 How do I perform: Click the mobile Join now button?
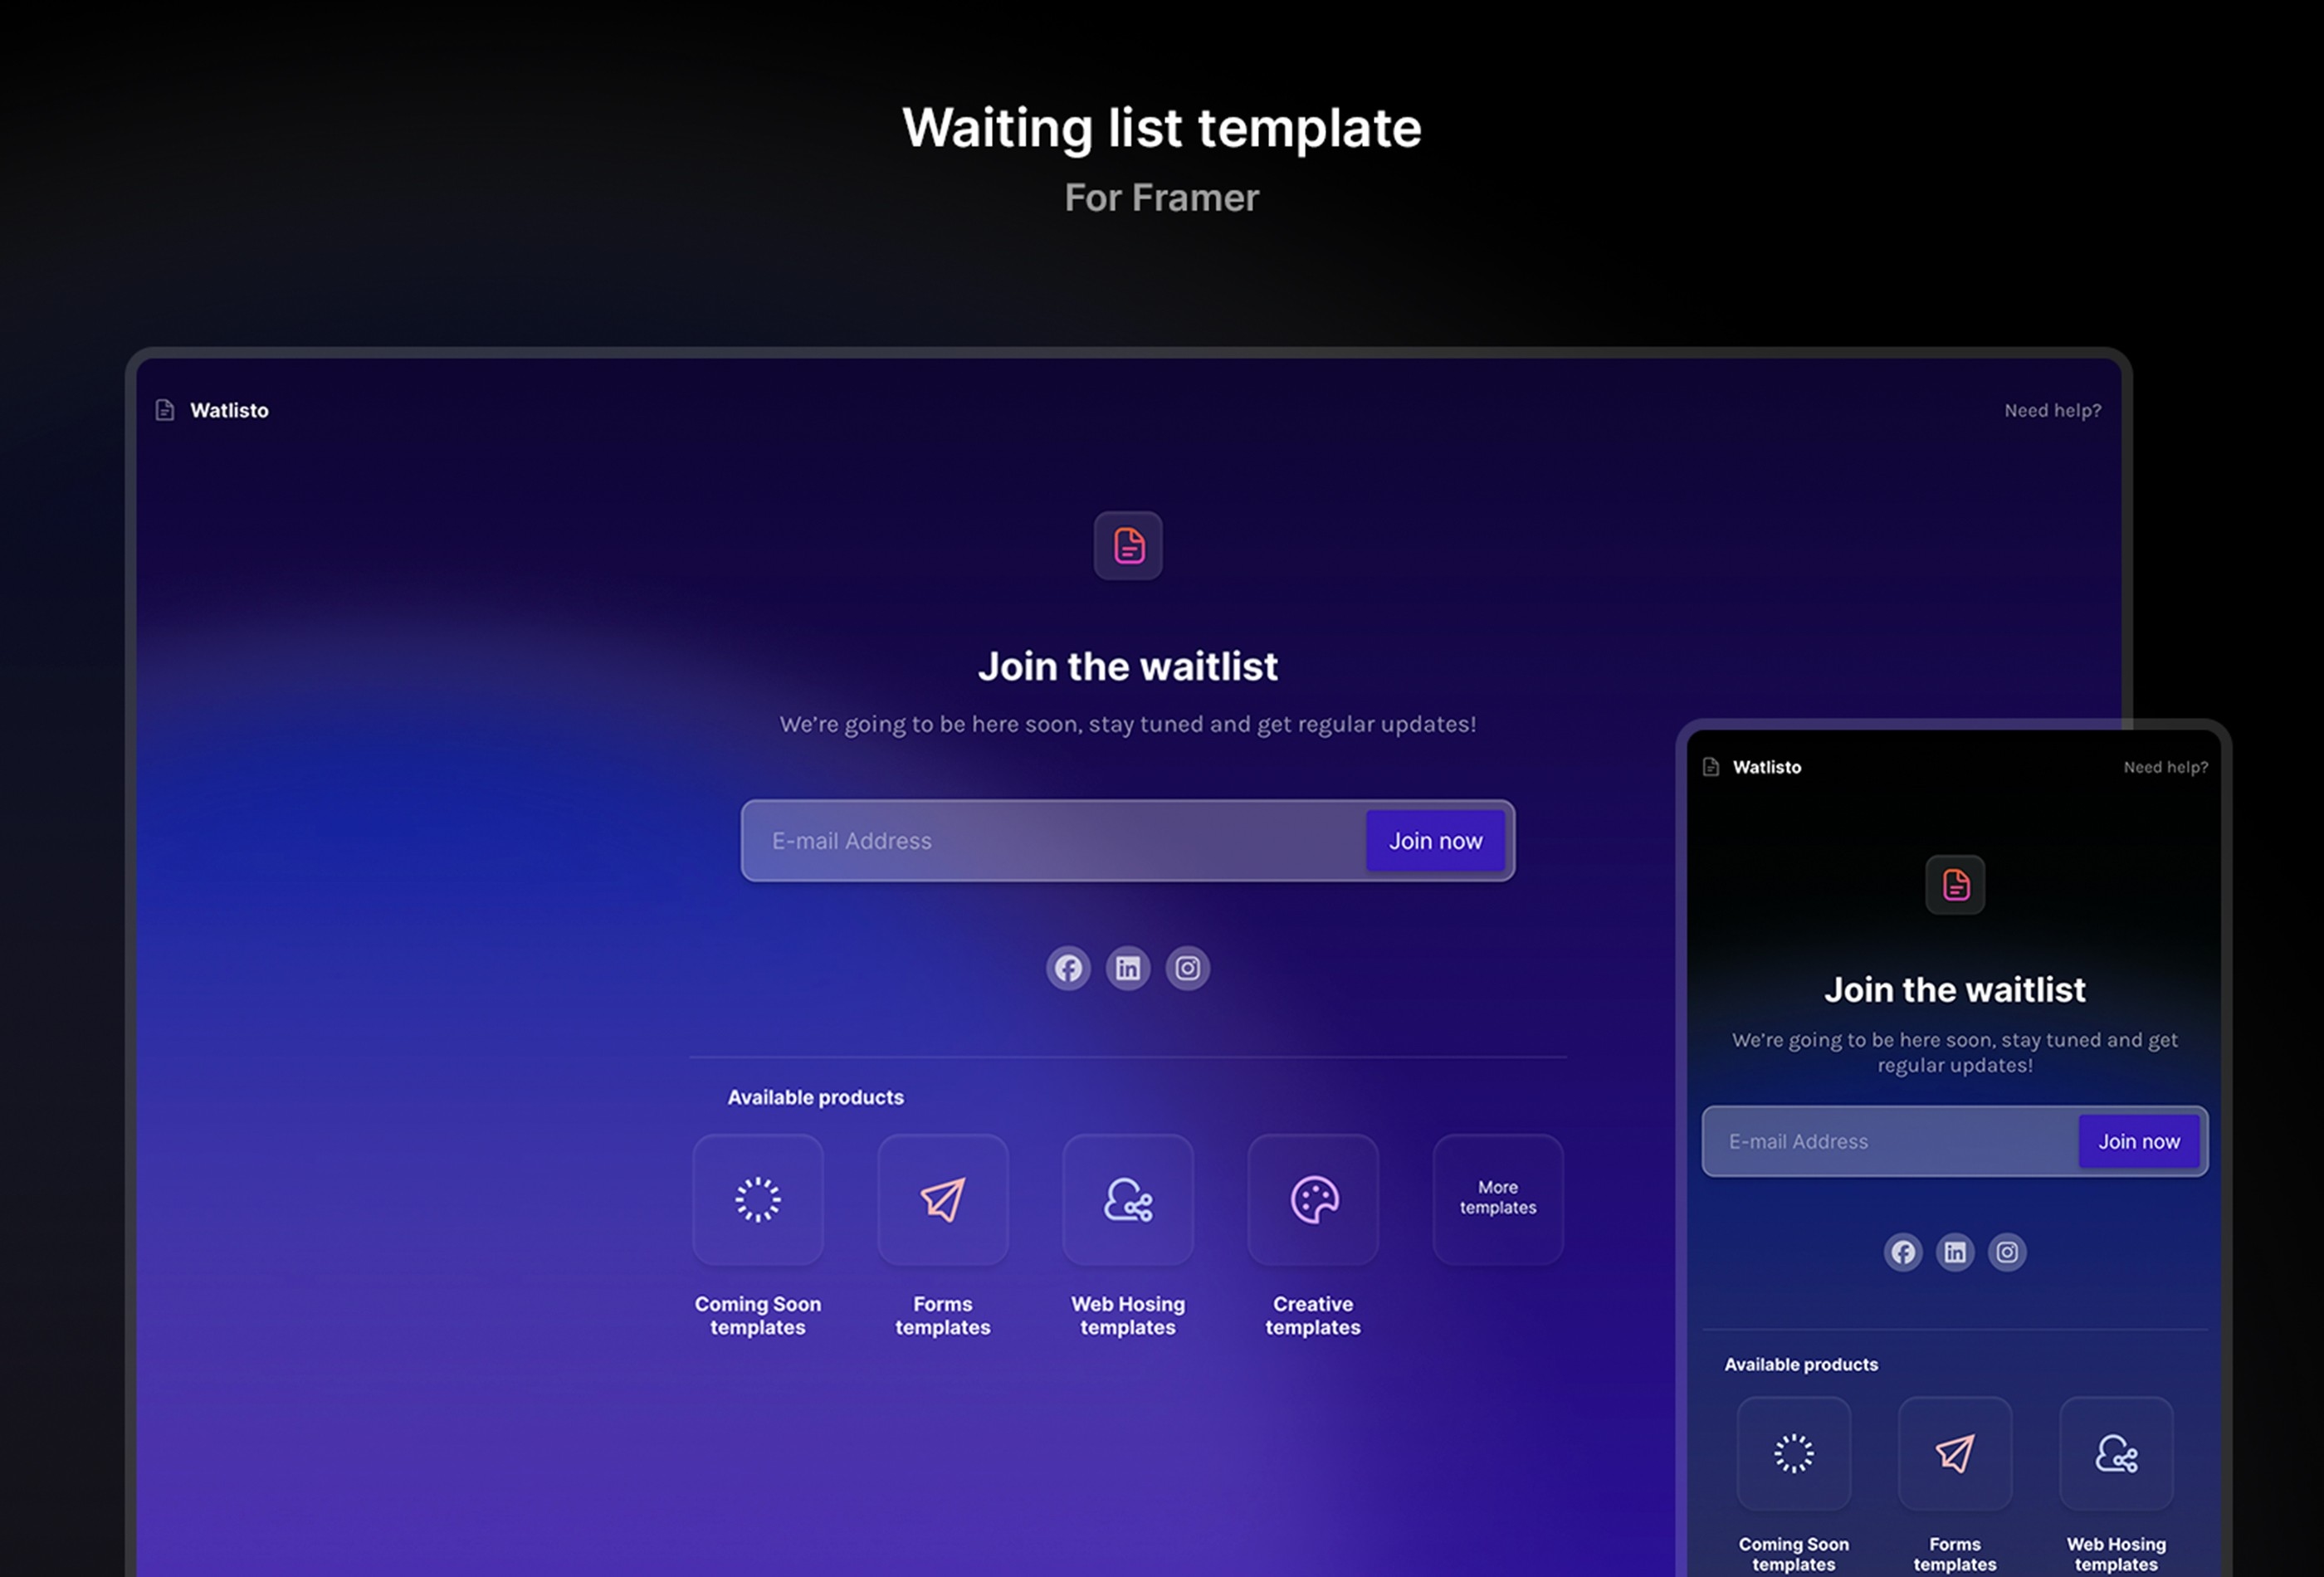[x=2137, y=1140]
